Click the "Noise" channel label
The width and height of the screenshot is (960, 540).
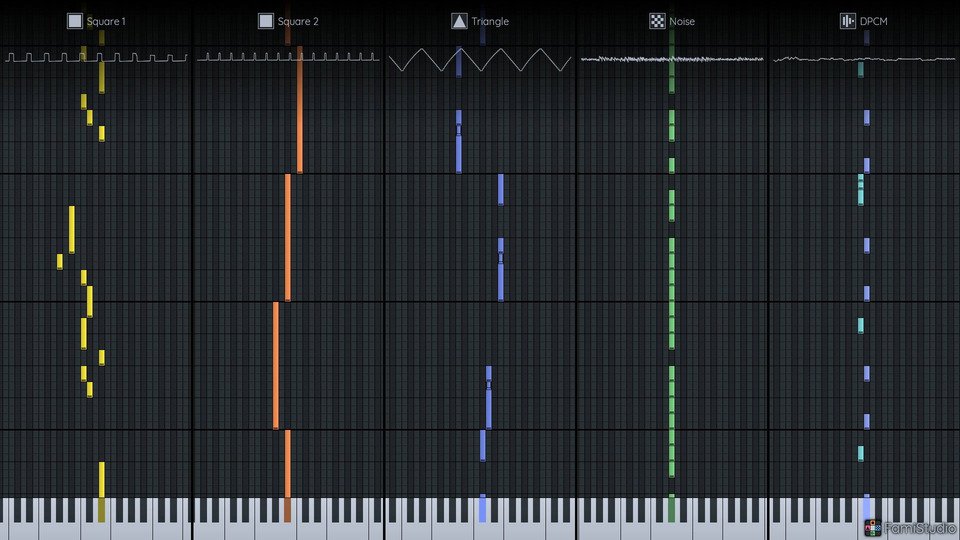[682, 21]
